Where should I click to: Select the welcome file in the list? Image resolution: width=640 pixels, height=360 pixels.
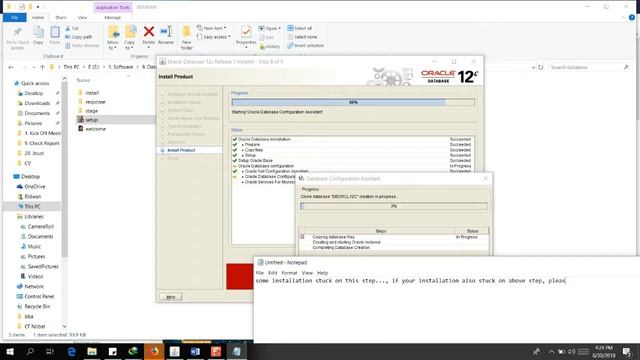click(96, 129)
